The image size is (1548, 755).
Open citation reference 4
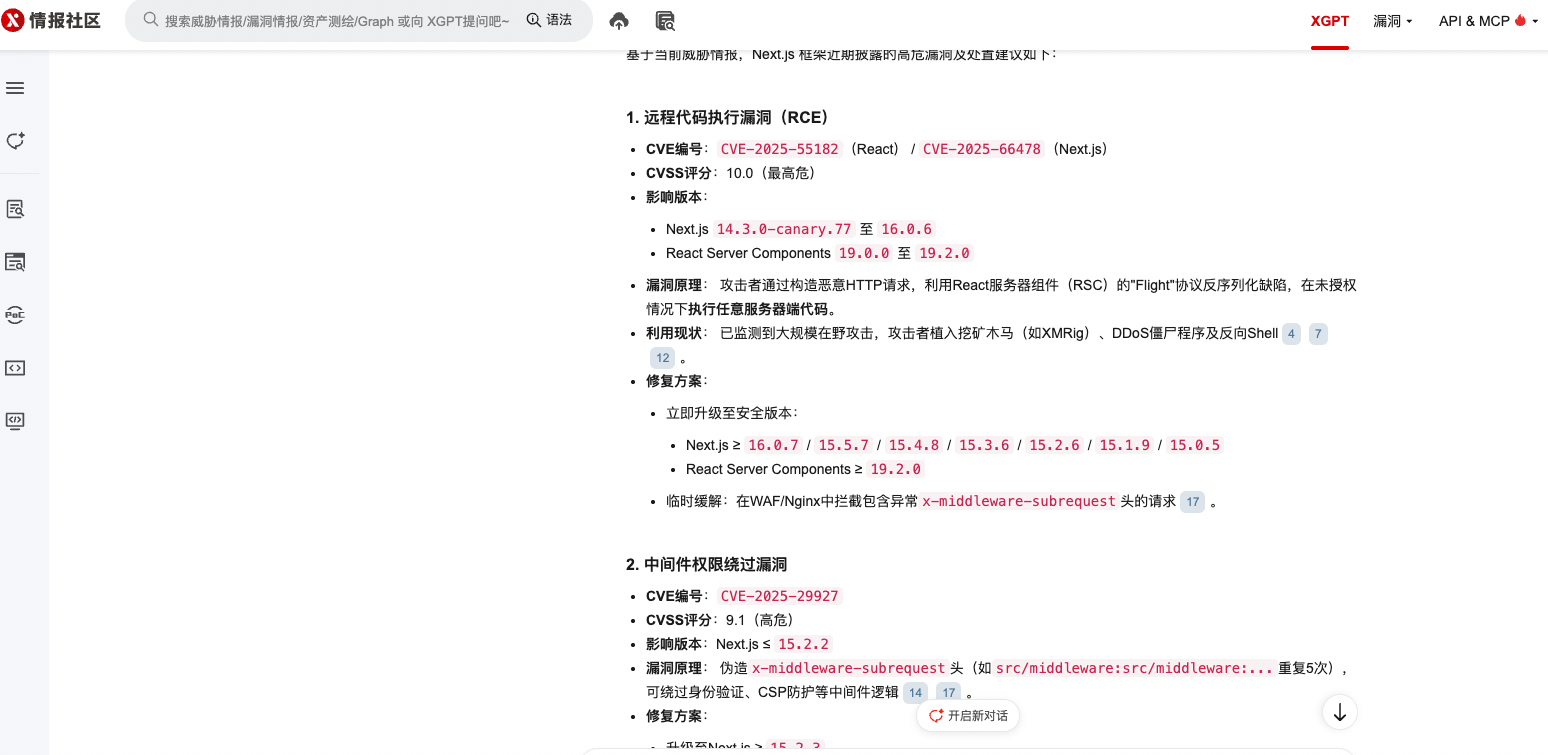tap(1291, 334)
